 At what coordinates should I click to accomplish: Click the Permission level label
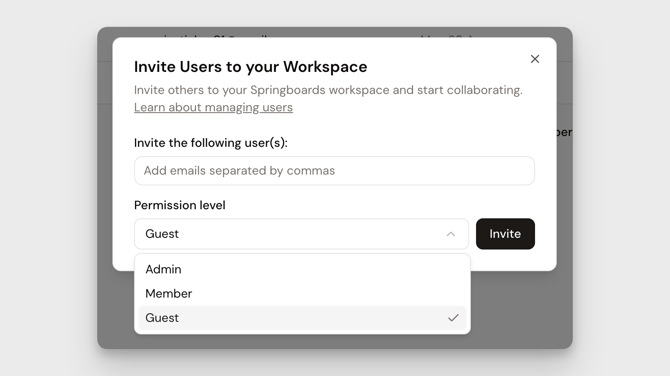point(179,205)
